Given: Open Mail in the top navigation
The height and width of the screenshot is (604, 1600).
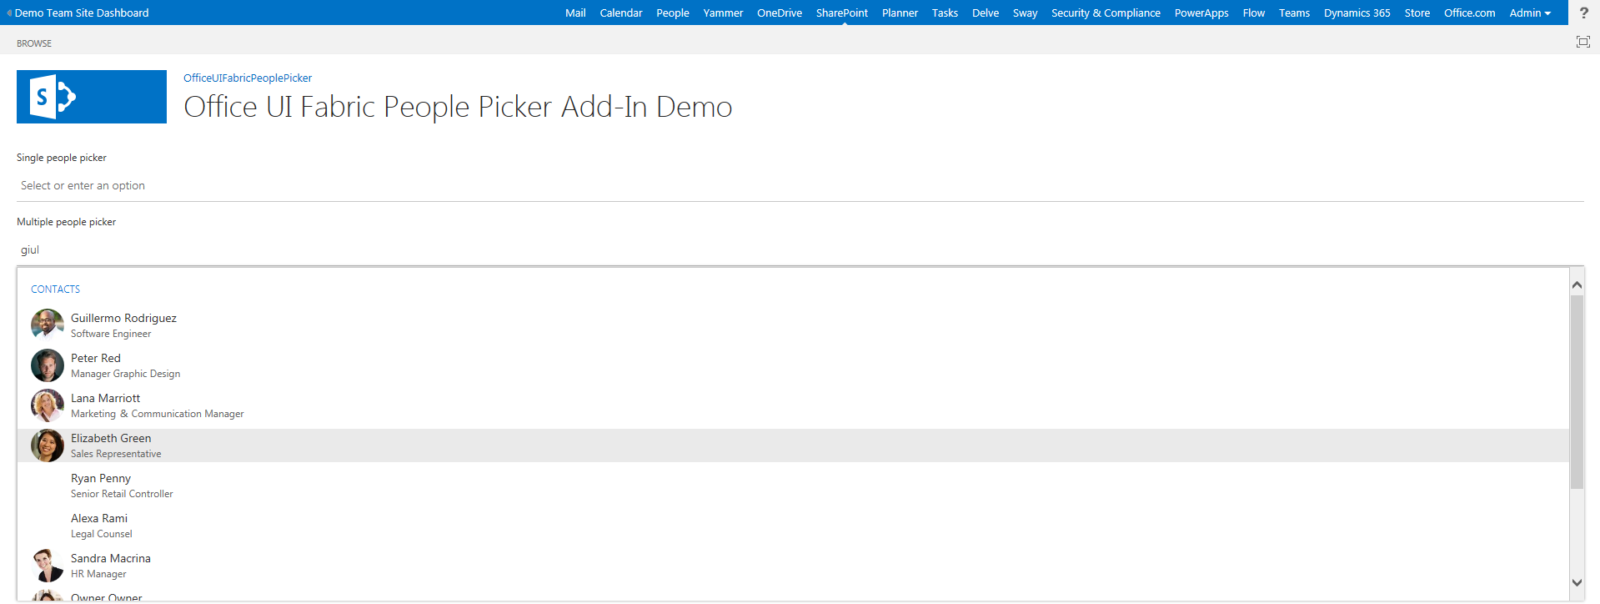Looking at the screenshot, I should [575, 13].
